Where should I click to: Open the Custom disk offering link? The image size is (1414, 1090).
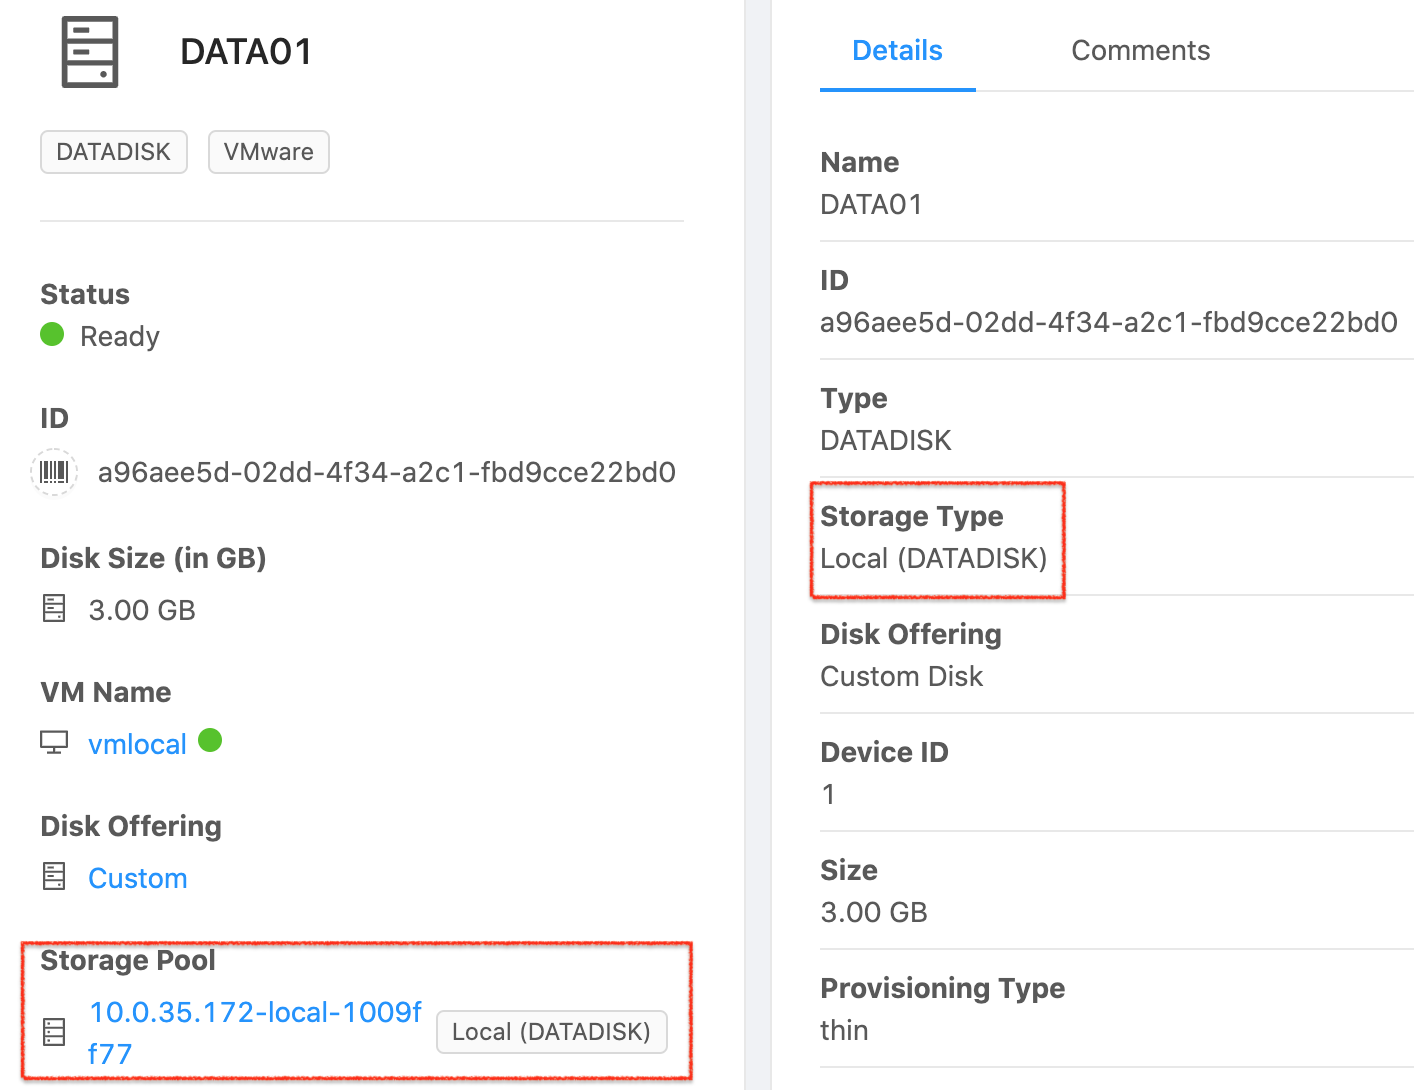tap(137, 878)
